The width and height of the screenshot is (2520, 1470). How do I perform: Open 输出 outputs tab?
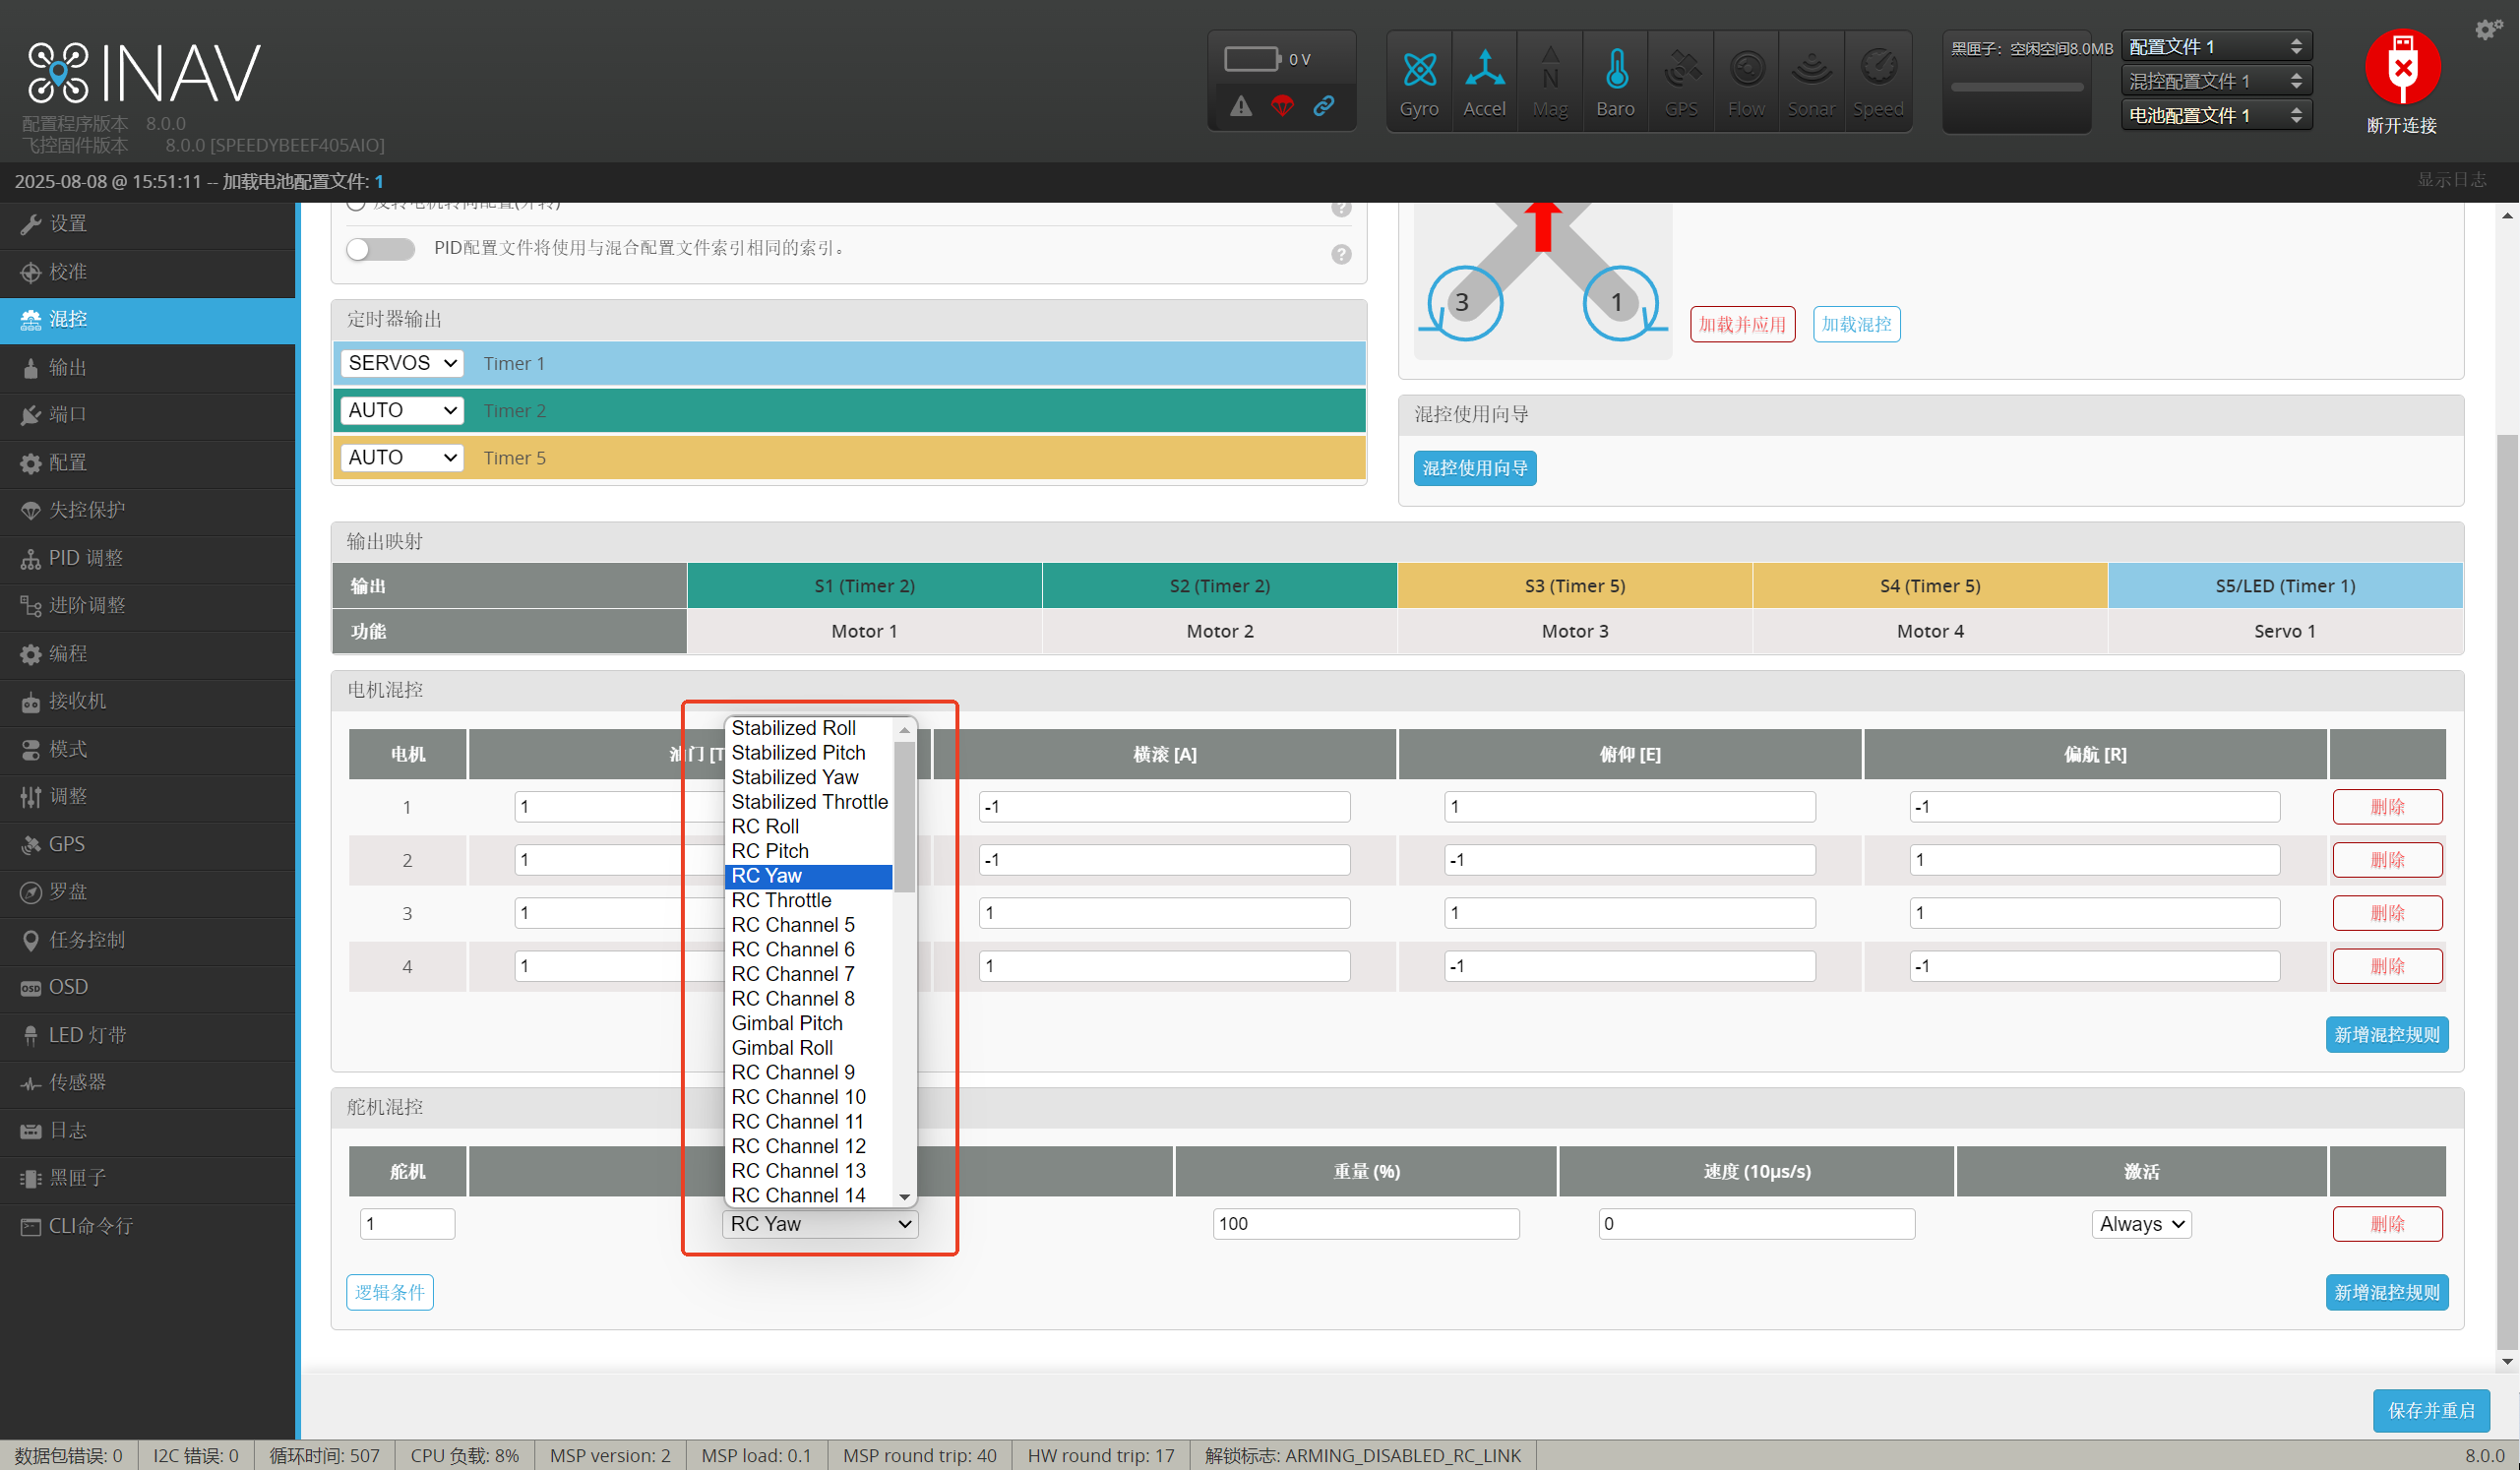(x=148, y=367)
